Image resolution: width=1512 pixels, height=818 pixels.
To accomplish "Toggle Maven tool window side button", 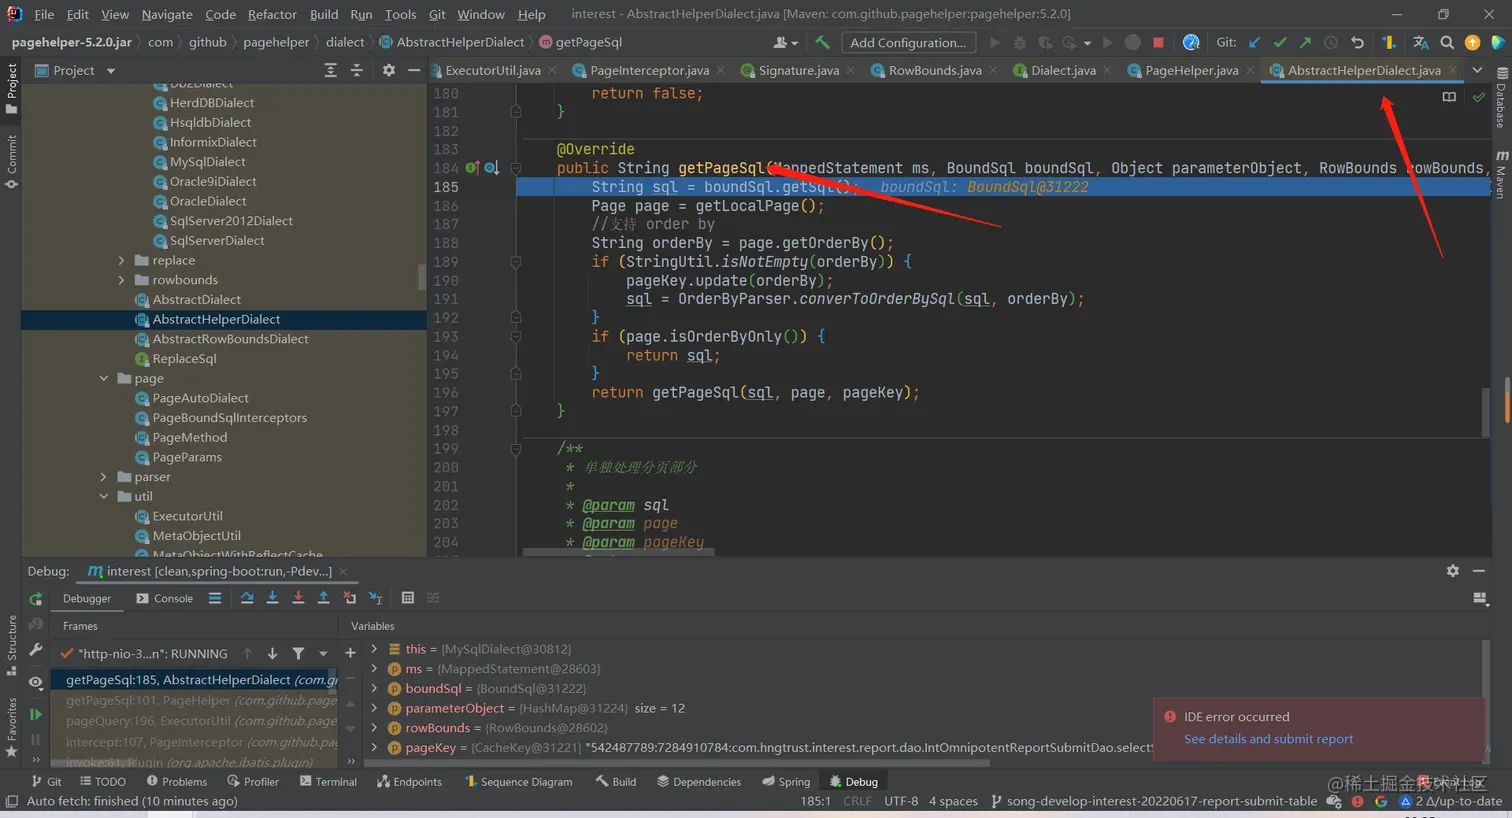I will click(1501, 174).
